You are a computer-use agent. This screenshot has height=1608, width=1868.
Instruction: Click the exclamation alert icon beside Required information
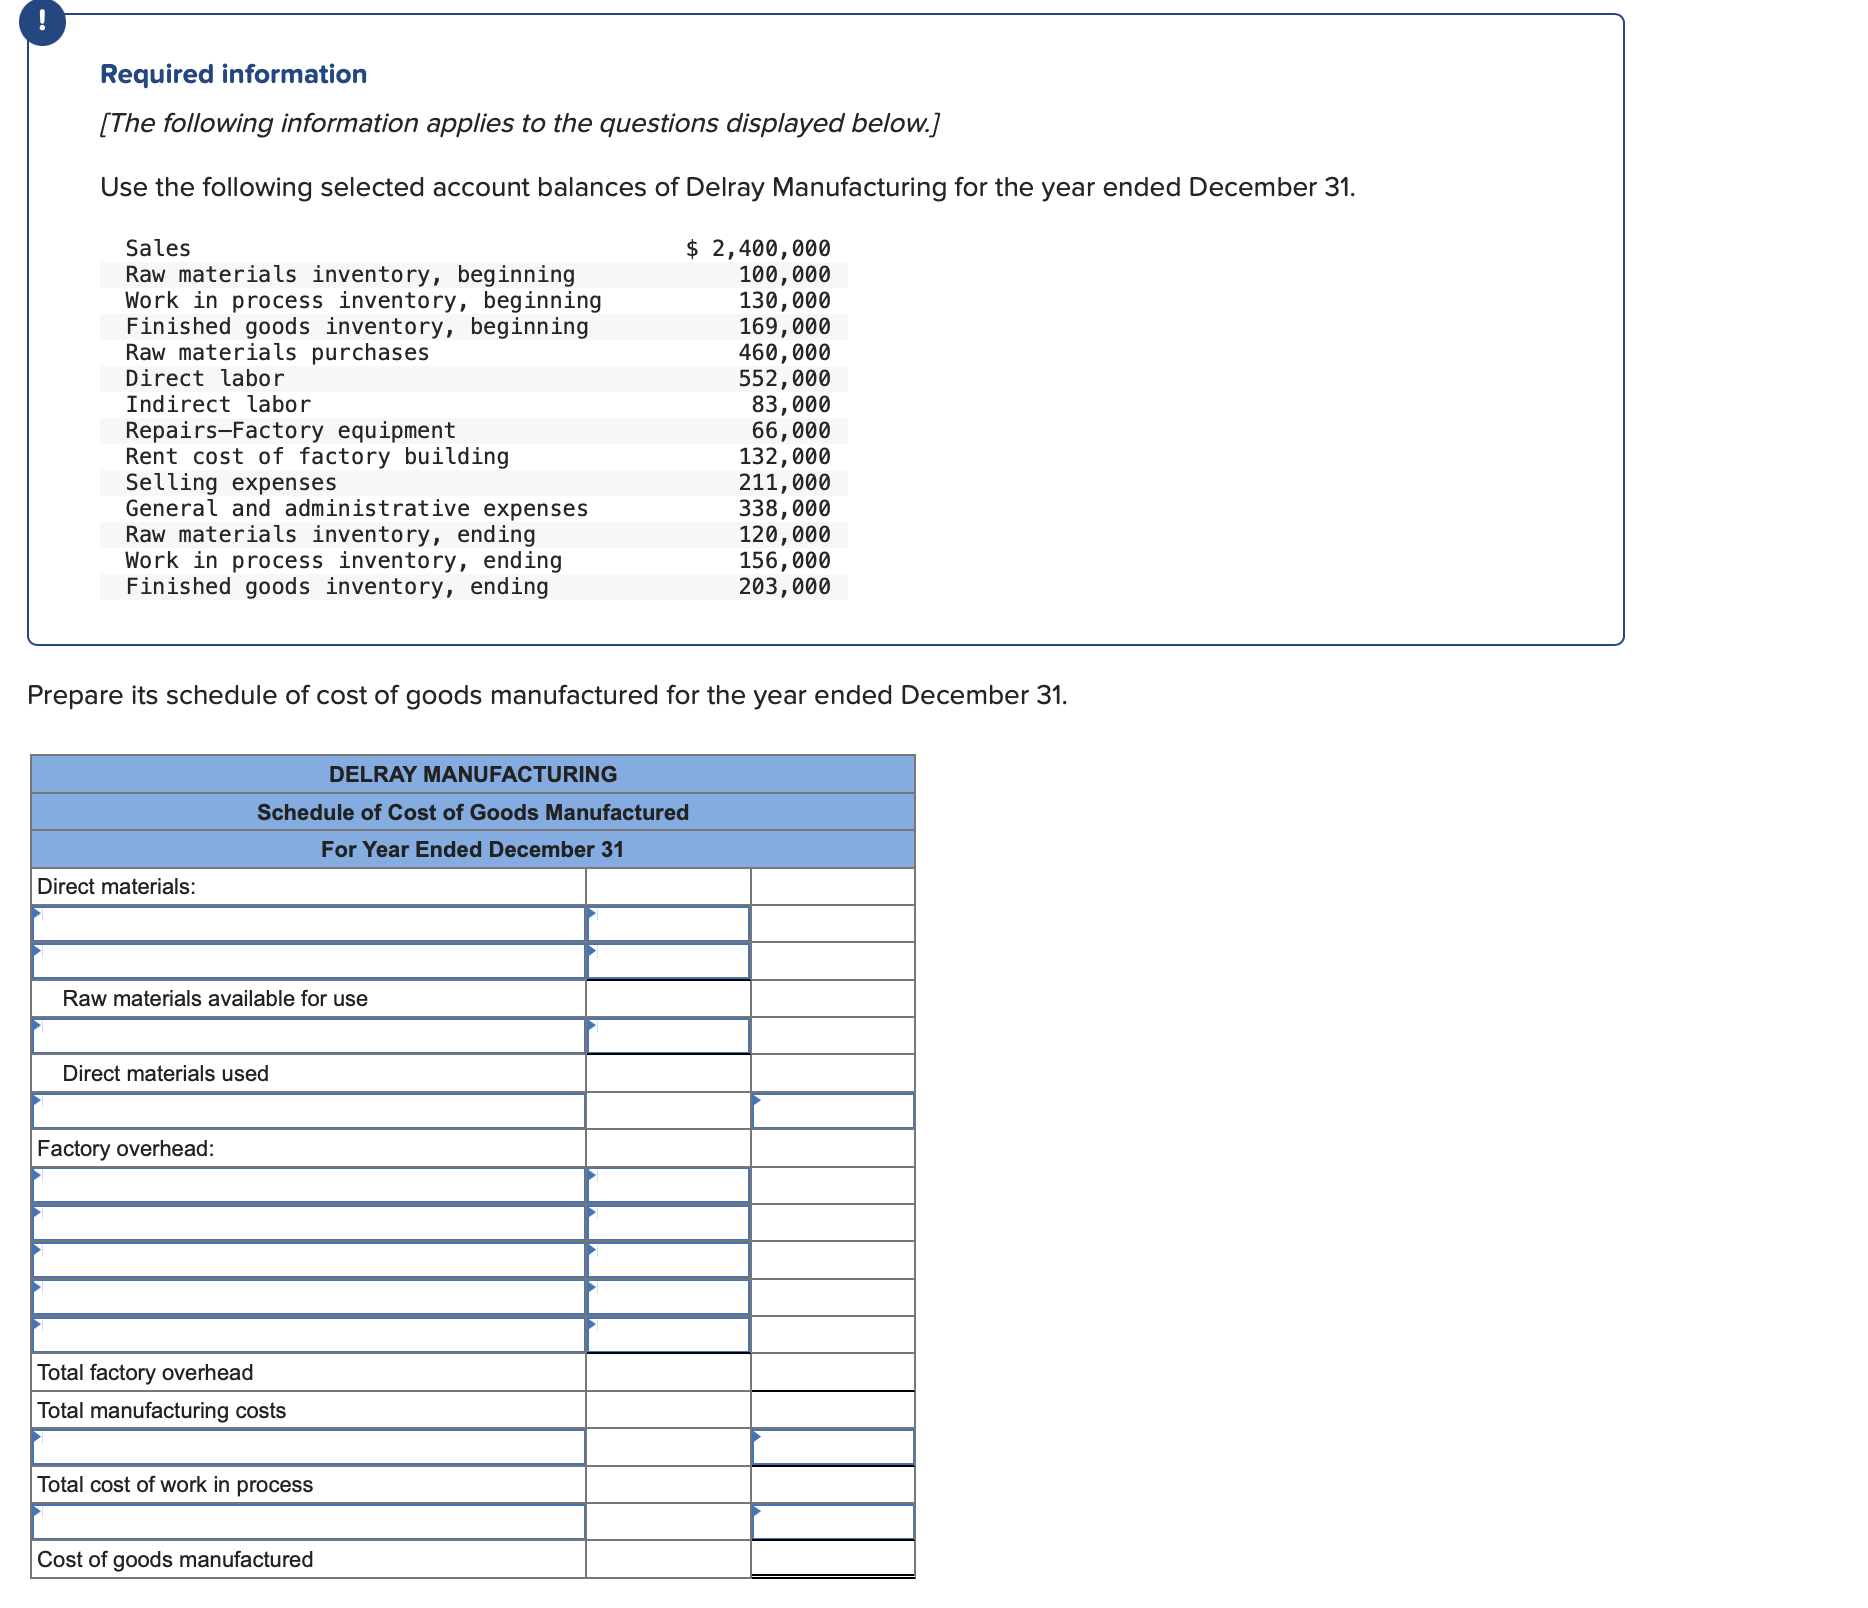pos(42,21)
